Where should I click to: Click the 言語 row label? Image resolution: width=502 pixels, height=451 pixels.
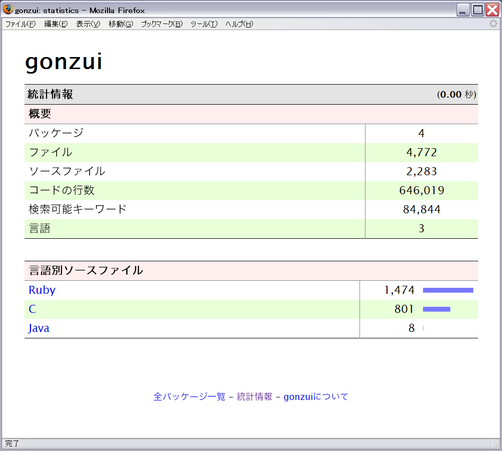pyautogui.click(x=40, y=228)
